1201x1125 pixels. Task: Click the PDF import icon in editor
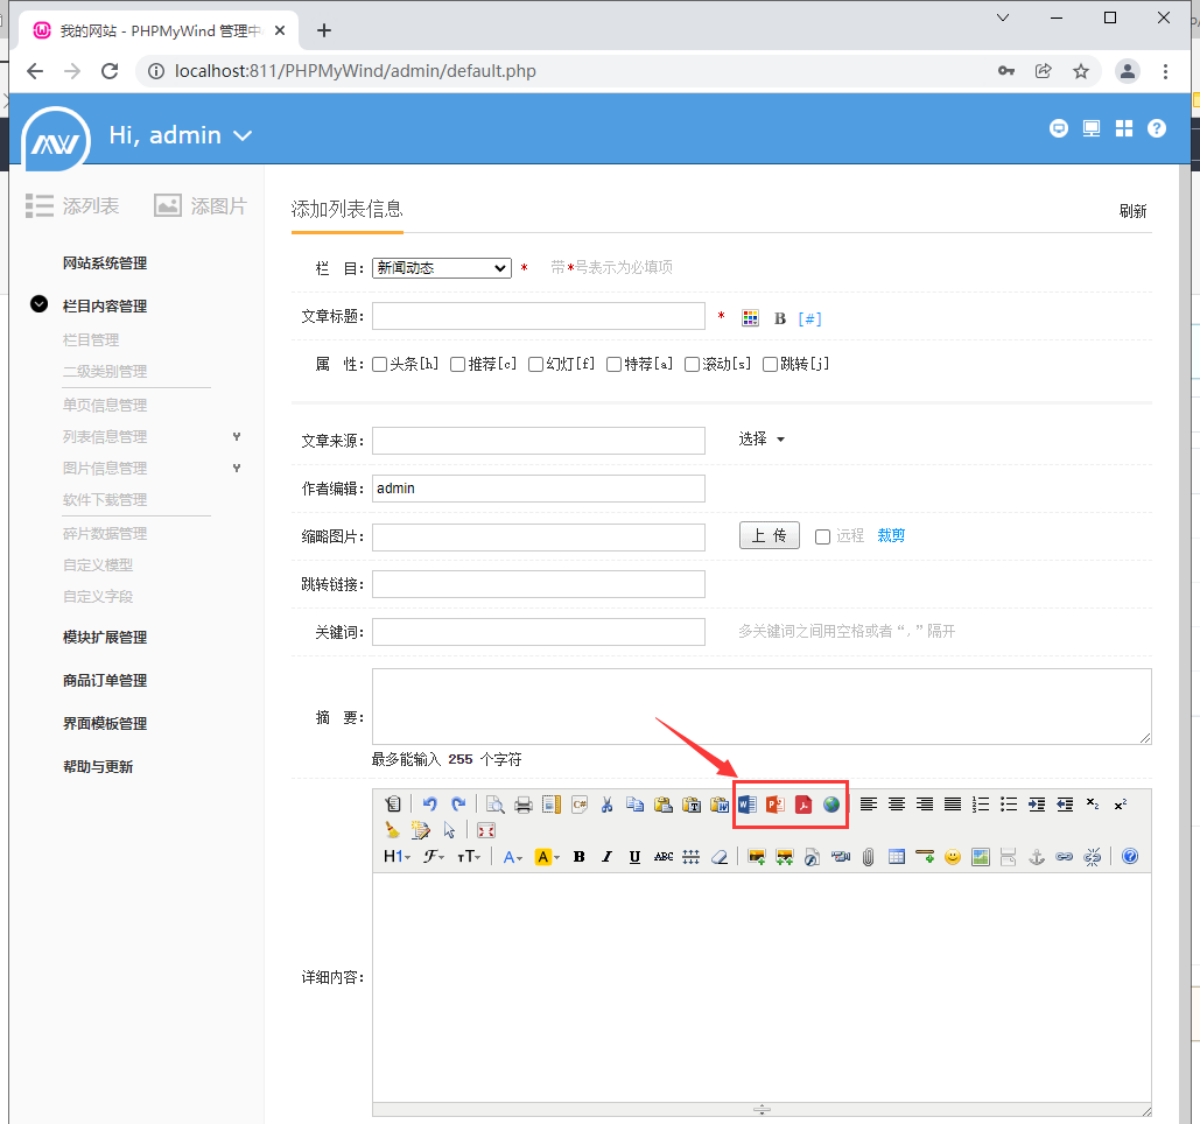(x=803, y=805)
